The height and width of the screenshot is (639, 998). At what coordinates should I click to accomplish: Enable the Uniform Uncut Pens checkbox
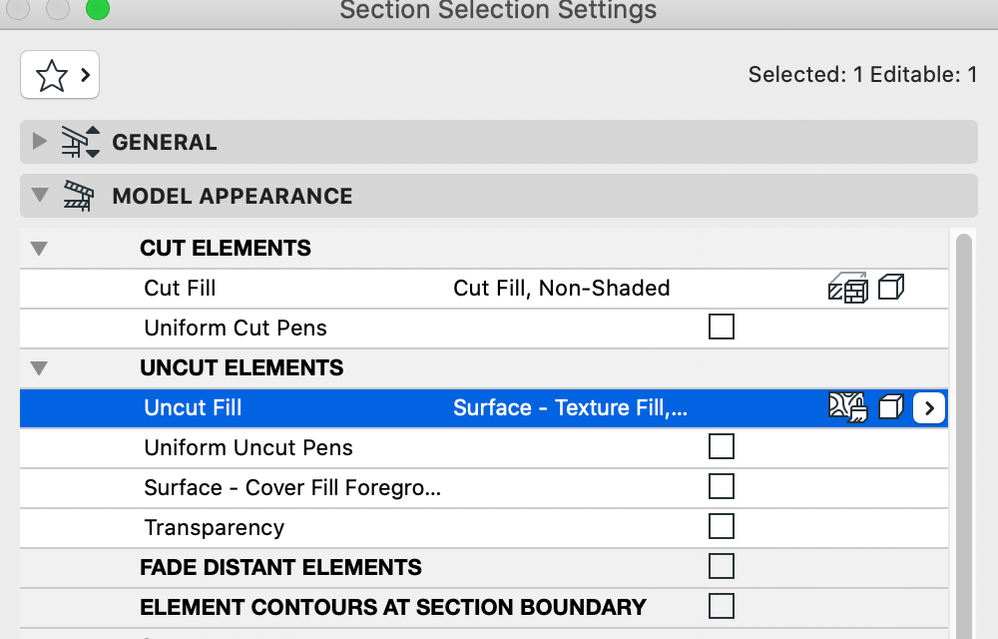721,447
